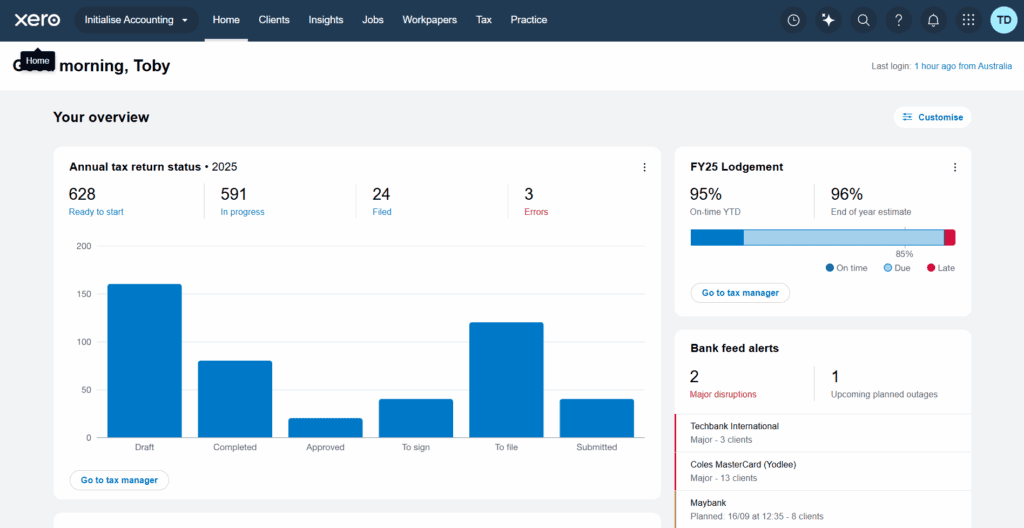The image size is (1024, 528).
Task: Click the Draft bar in the chart
Action: (145, 360)
